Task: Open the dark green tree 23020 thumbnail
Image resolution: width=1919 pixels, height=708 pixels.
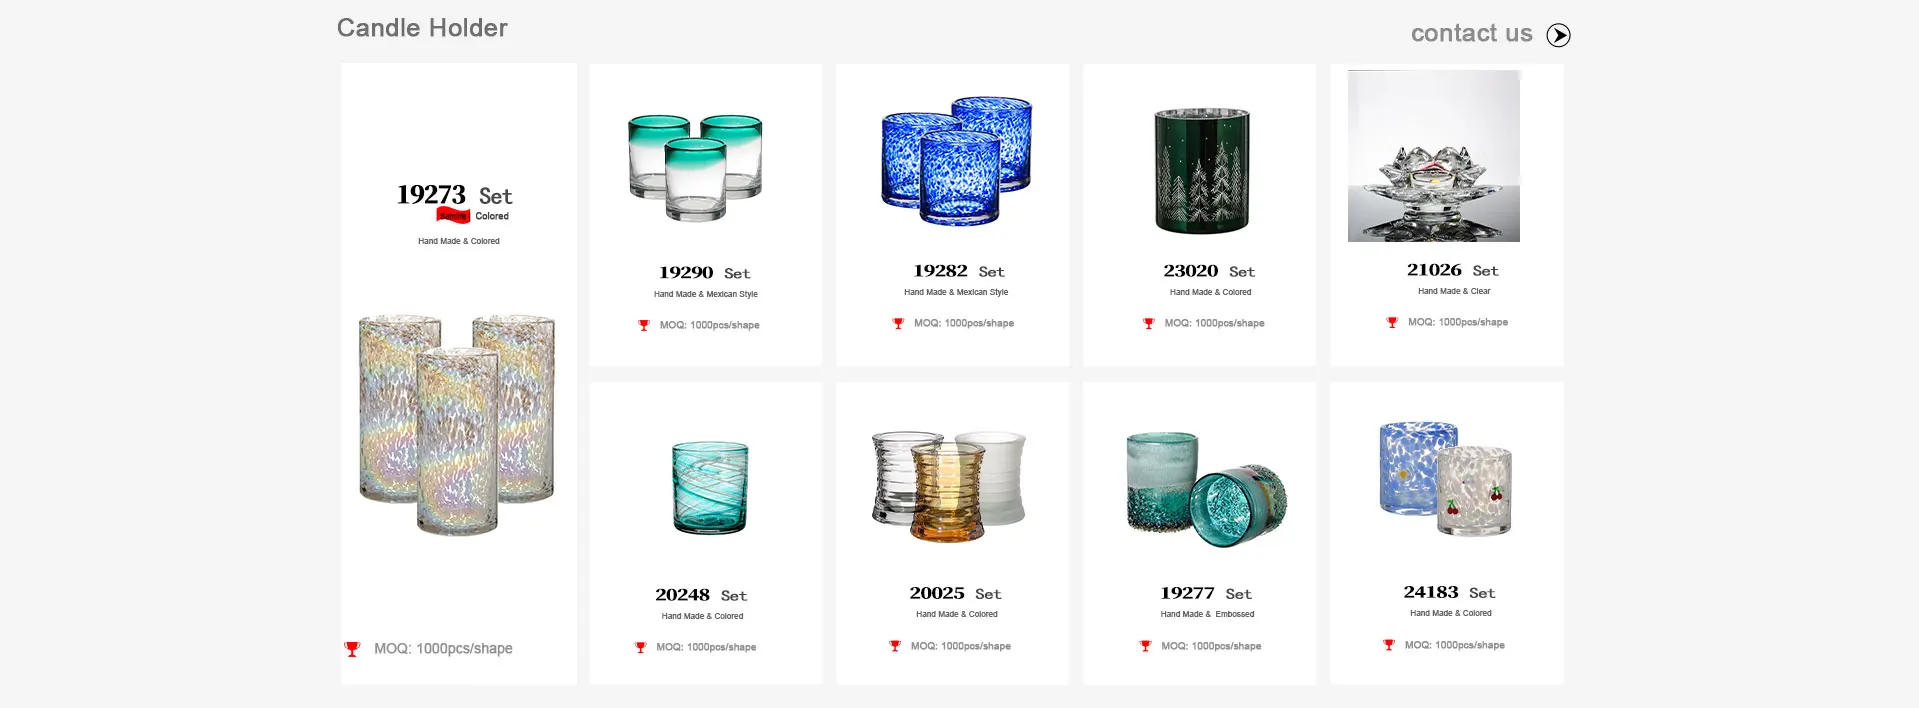Action: [1202, 171]
